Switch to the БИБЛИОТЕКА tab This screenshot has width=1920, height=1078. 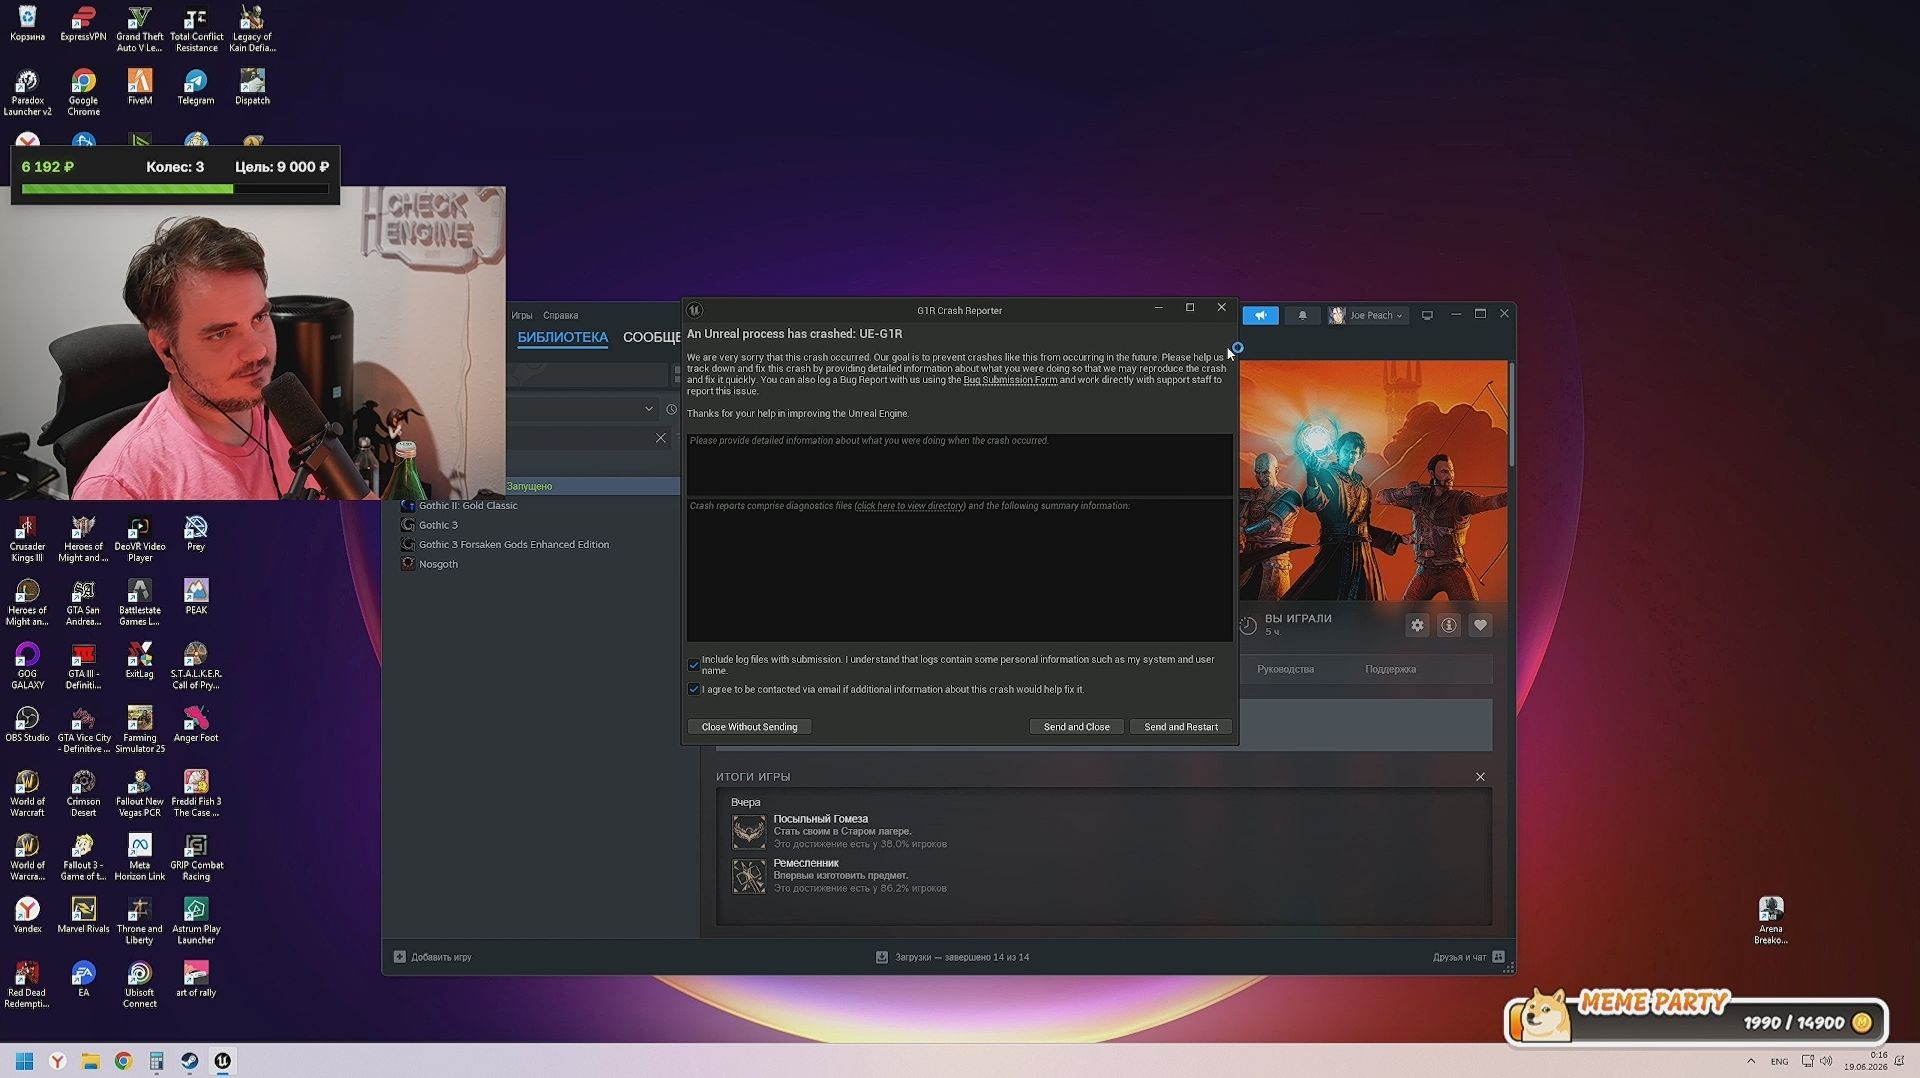[x=562, y=338]
